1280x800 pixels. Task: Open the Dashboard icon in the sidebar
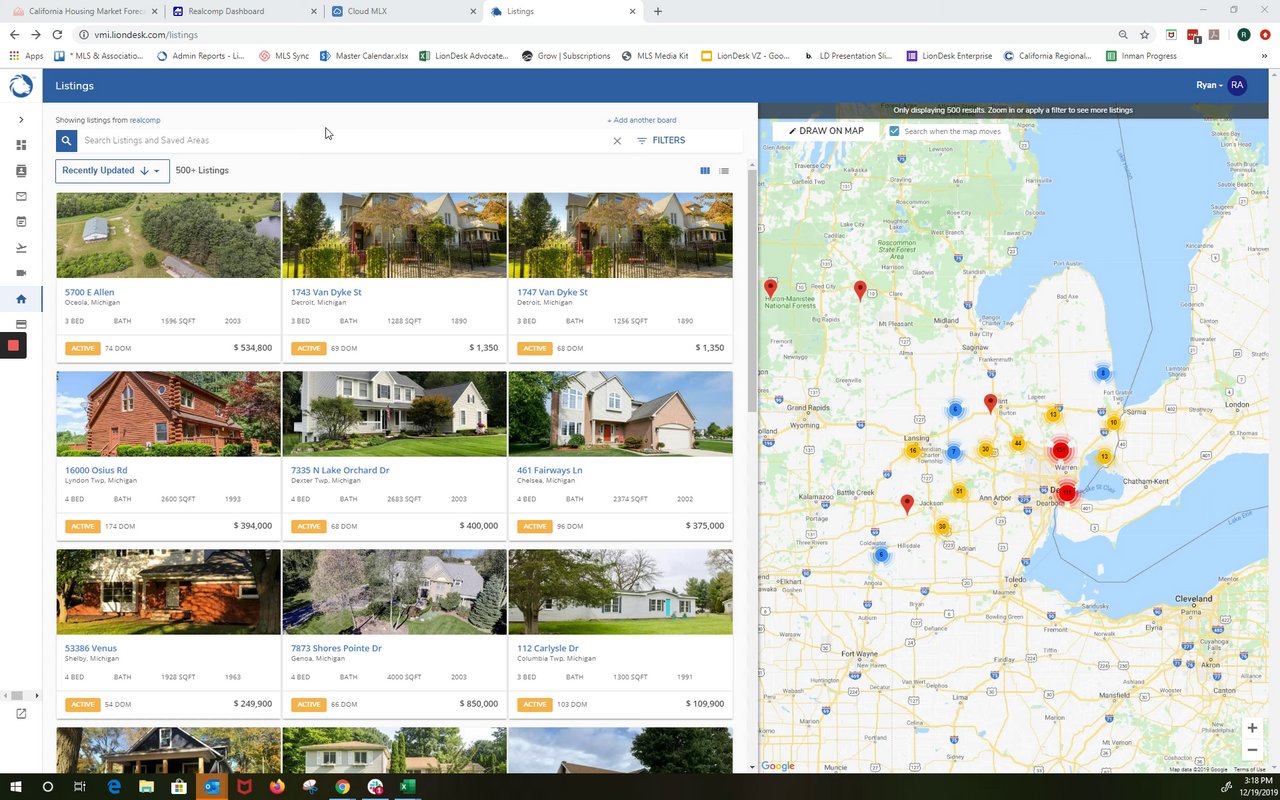click(21, 145)
